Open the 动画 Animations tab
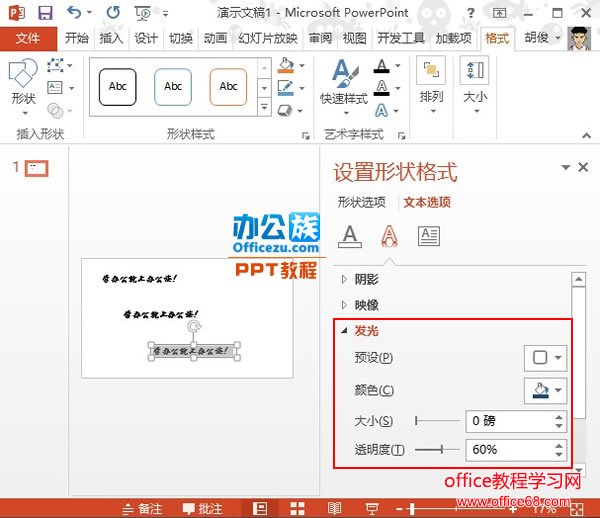600x518 pixels. 215,38
